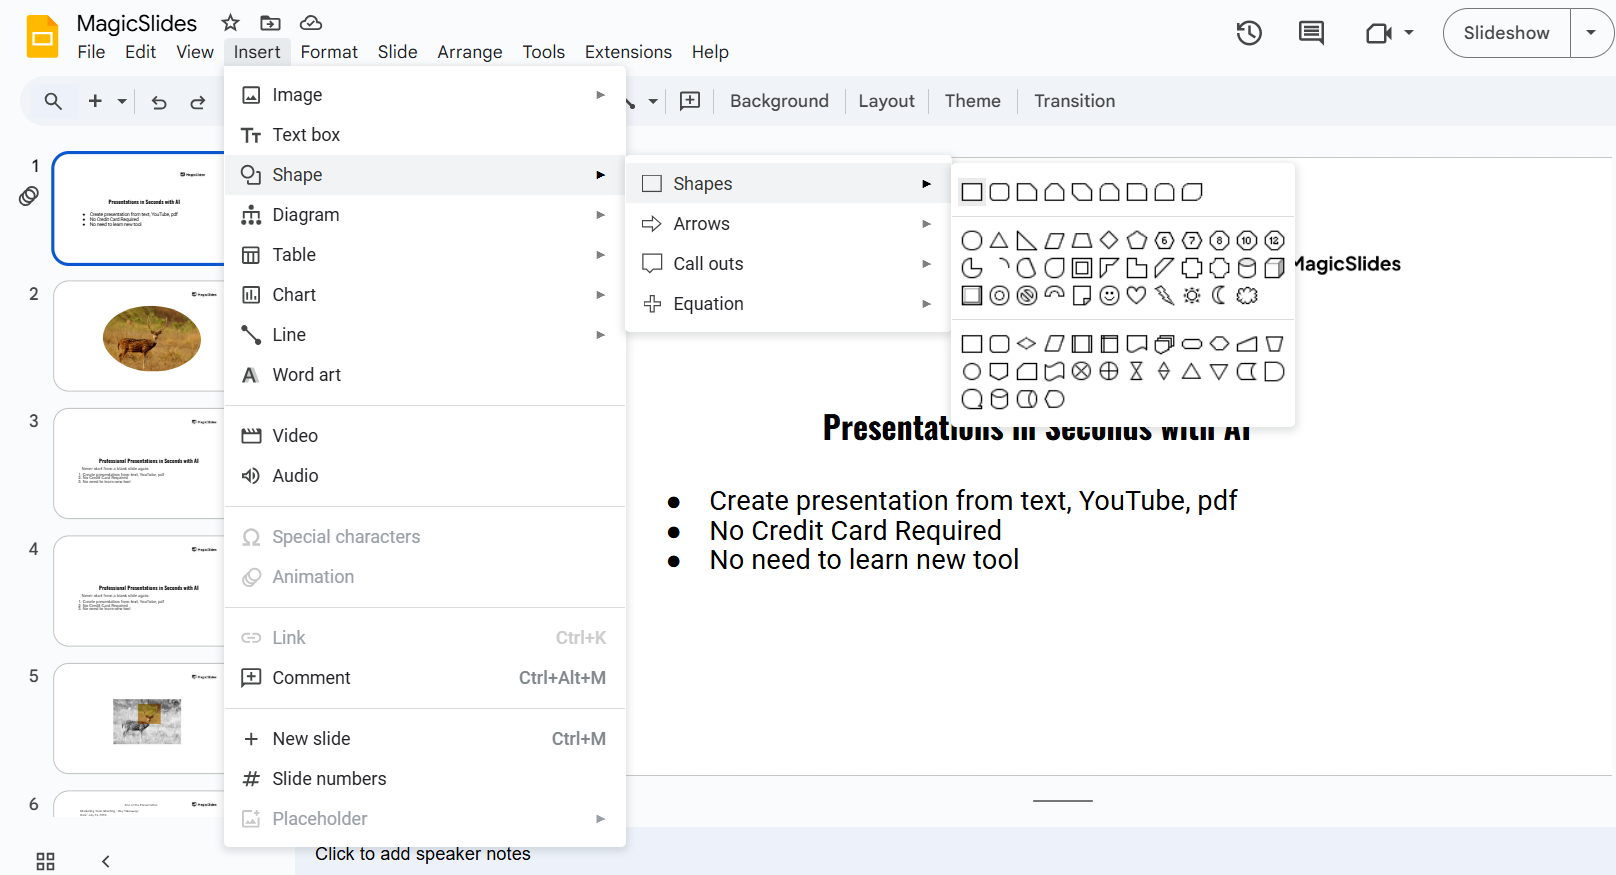Select the folded corner note shape
This screenshot has height=875, width=1616.
(x=1081, y=295)
